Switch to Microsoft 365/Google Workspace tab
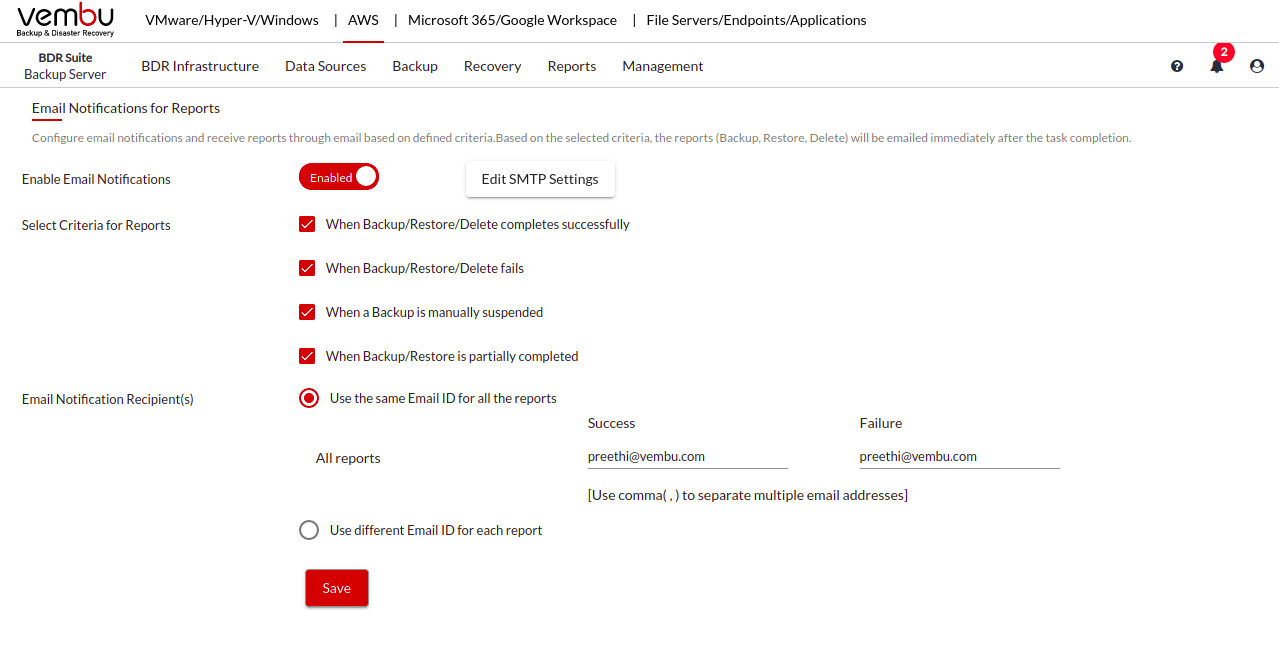The height and width of the screenshot is (657, 1279). 512,20
